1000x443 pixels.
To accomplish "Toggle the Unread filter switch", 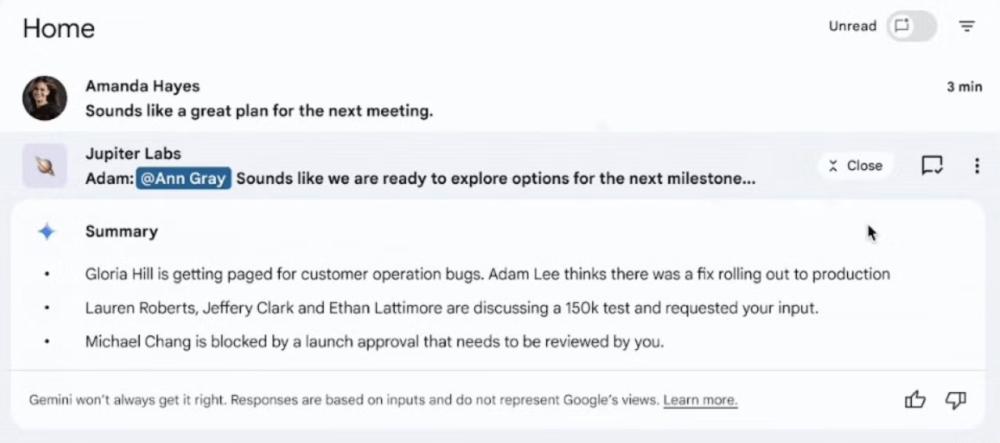I will point(911,27).
